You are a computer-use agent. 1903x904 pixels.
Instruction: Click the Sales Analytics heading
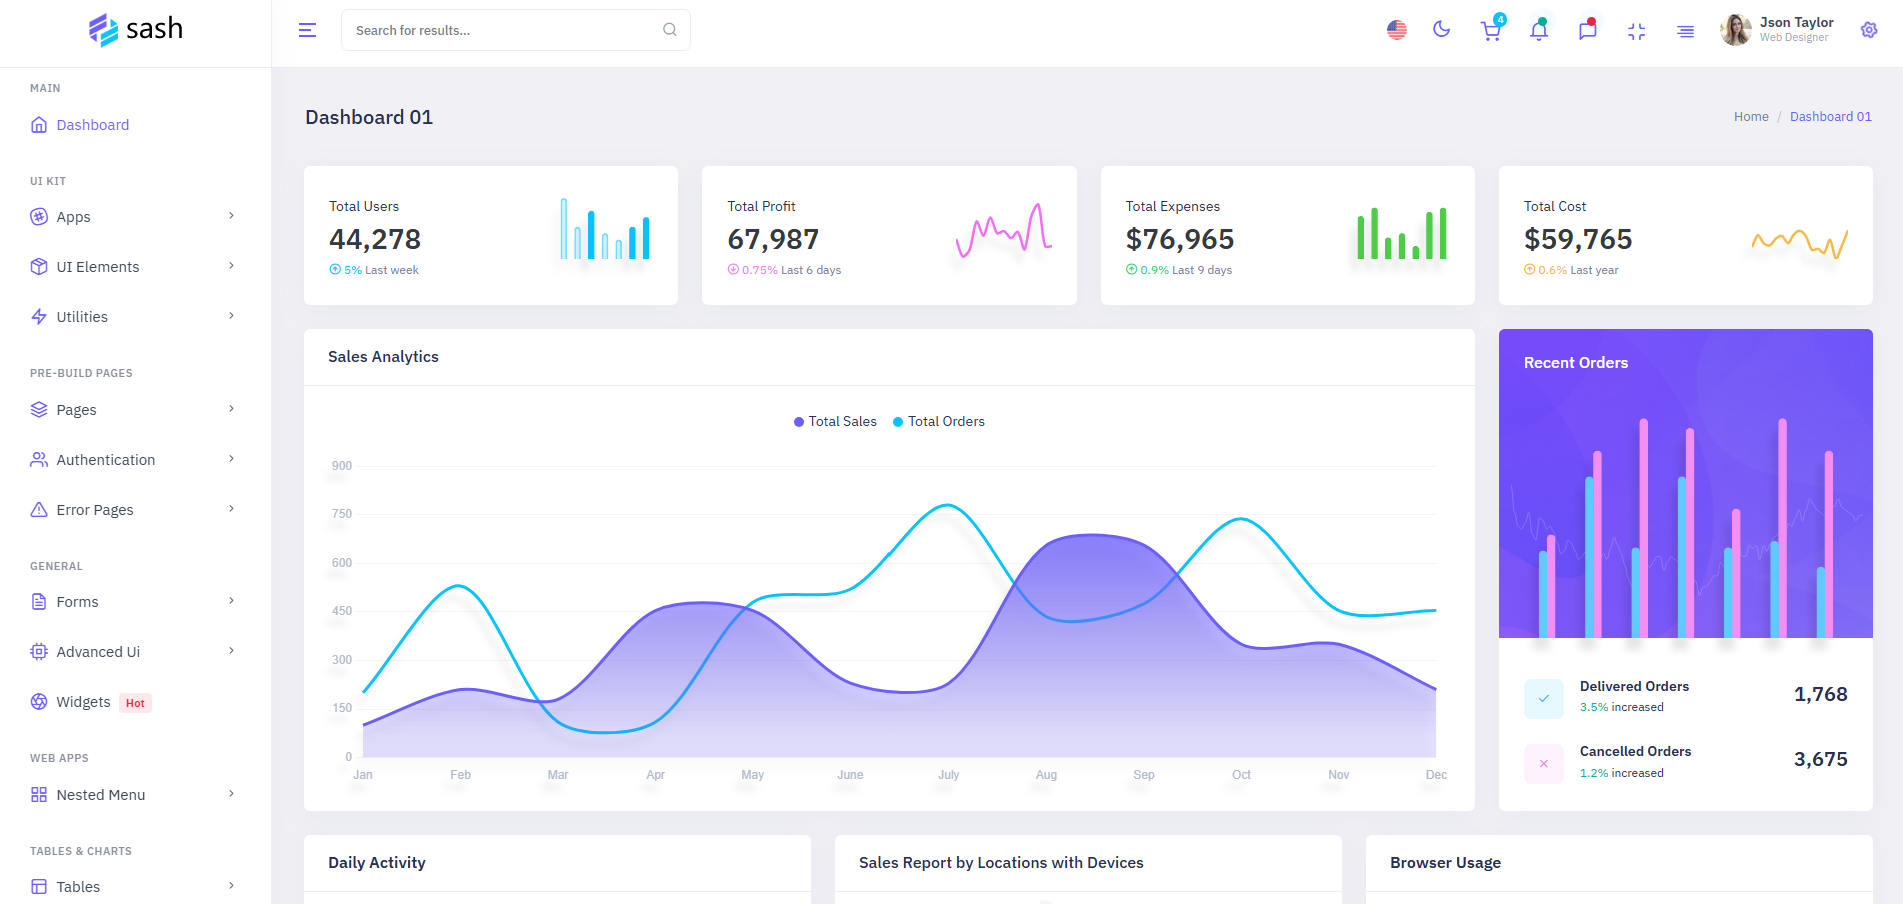(383, 357)
